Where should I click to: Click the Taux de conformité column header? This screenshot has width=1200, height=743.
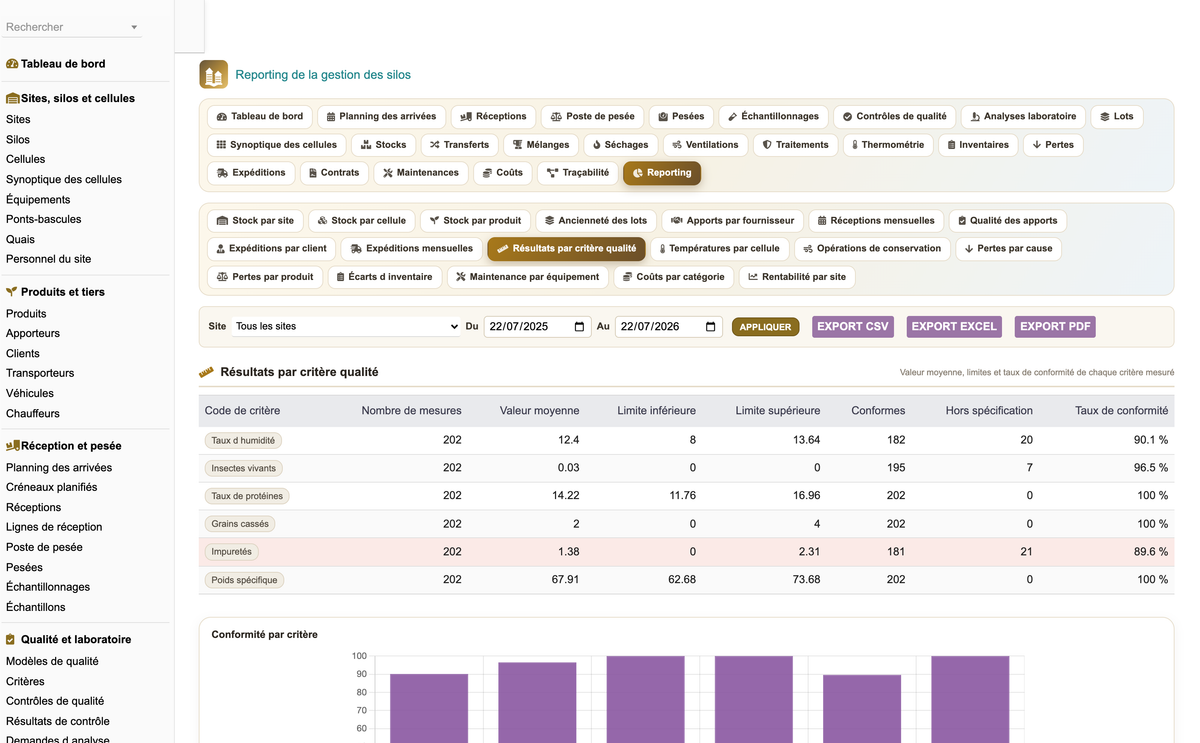point(1121,410)
